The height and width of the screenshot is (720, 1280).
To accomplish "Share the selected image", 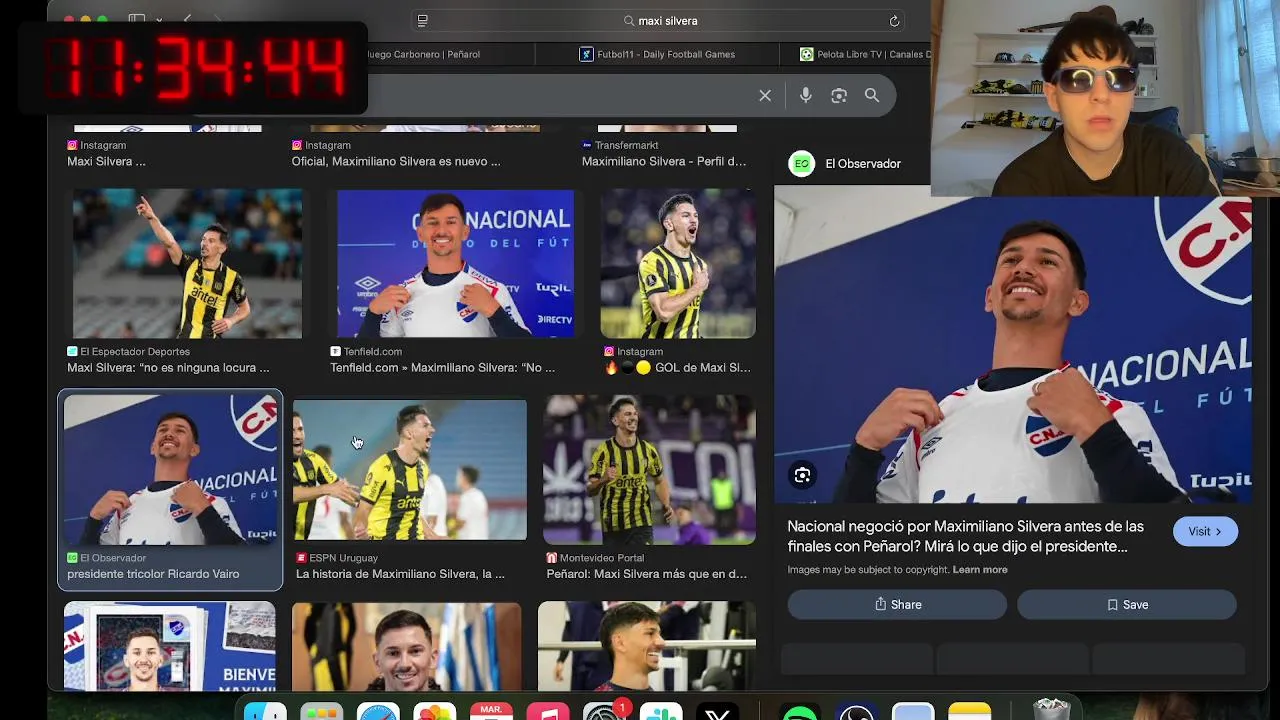I will click(897, 604).
